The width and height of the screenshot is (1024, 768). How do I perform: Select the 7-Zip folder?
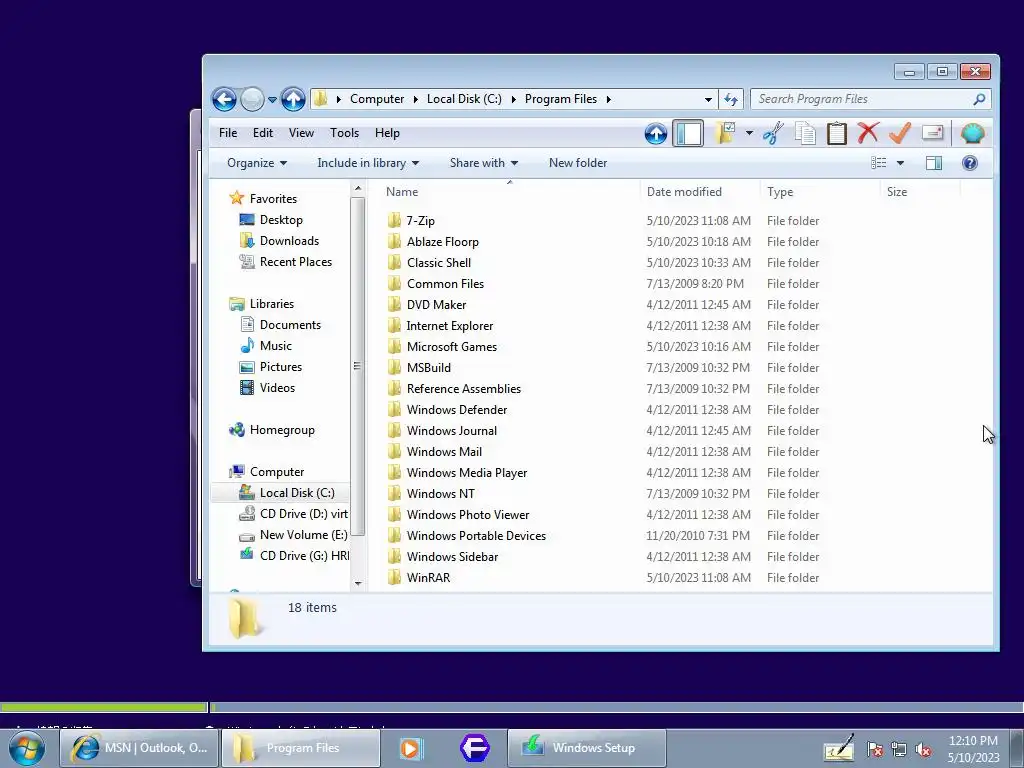point(420,221)
